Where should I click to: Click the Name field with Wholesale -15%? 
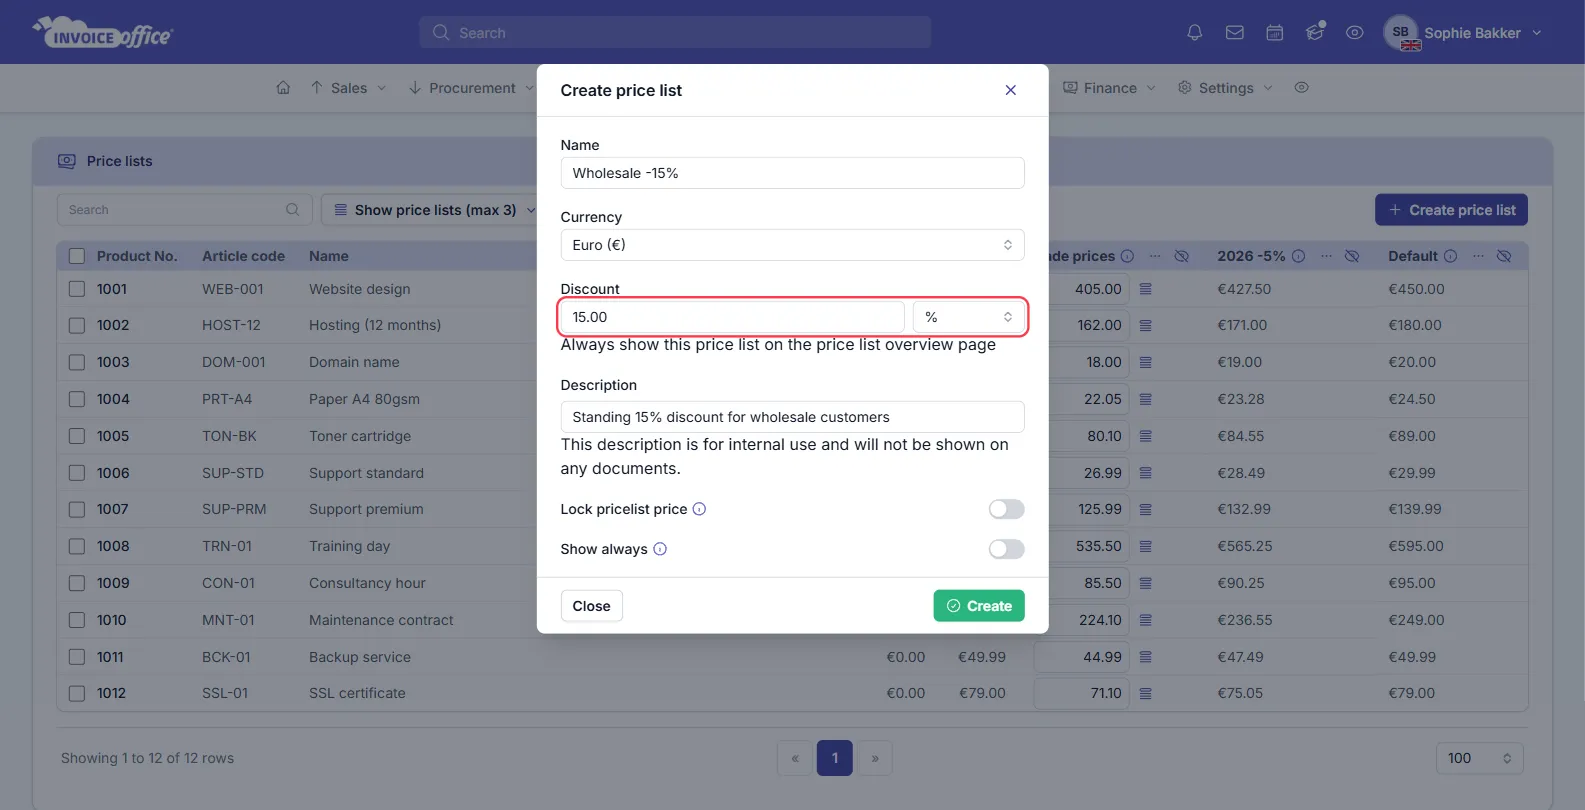pyautogui.click(x=792, y=173)
